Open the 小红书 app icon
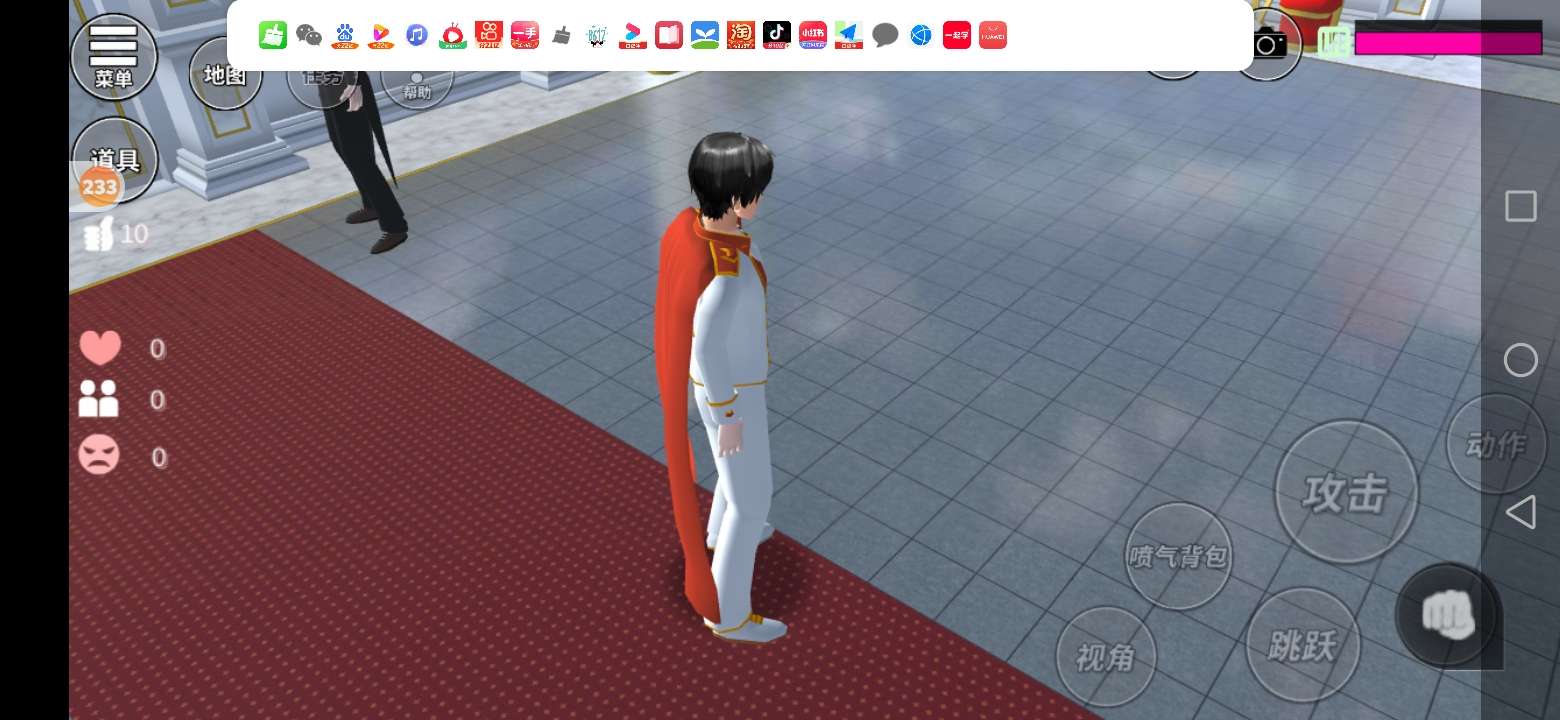Image resolution: width=1560 pixels, height=720 pixels. pyautogui.click(x=813, y=36)
